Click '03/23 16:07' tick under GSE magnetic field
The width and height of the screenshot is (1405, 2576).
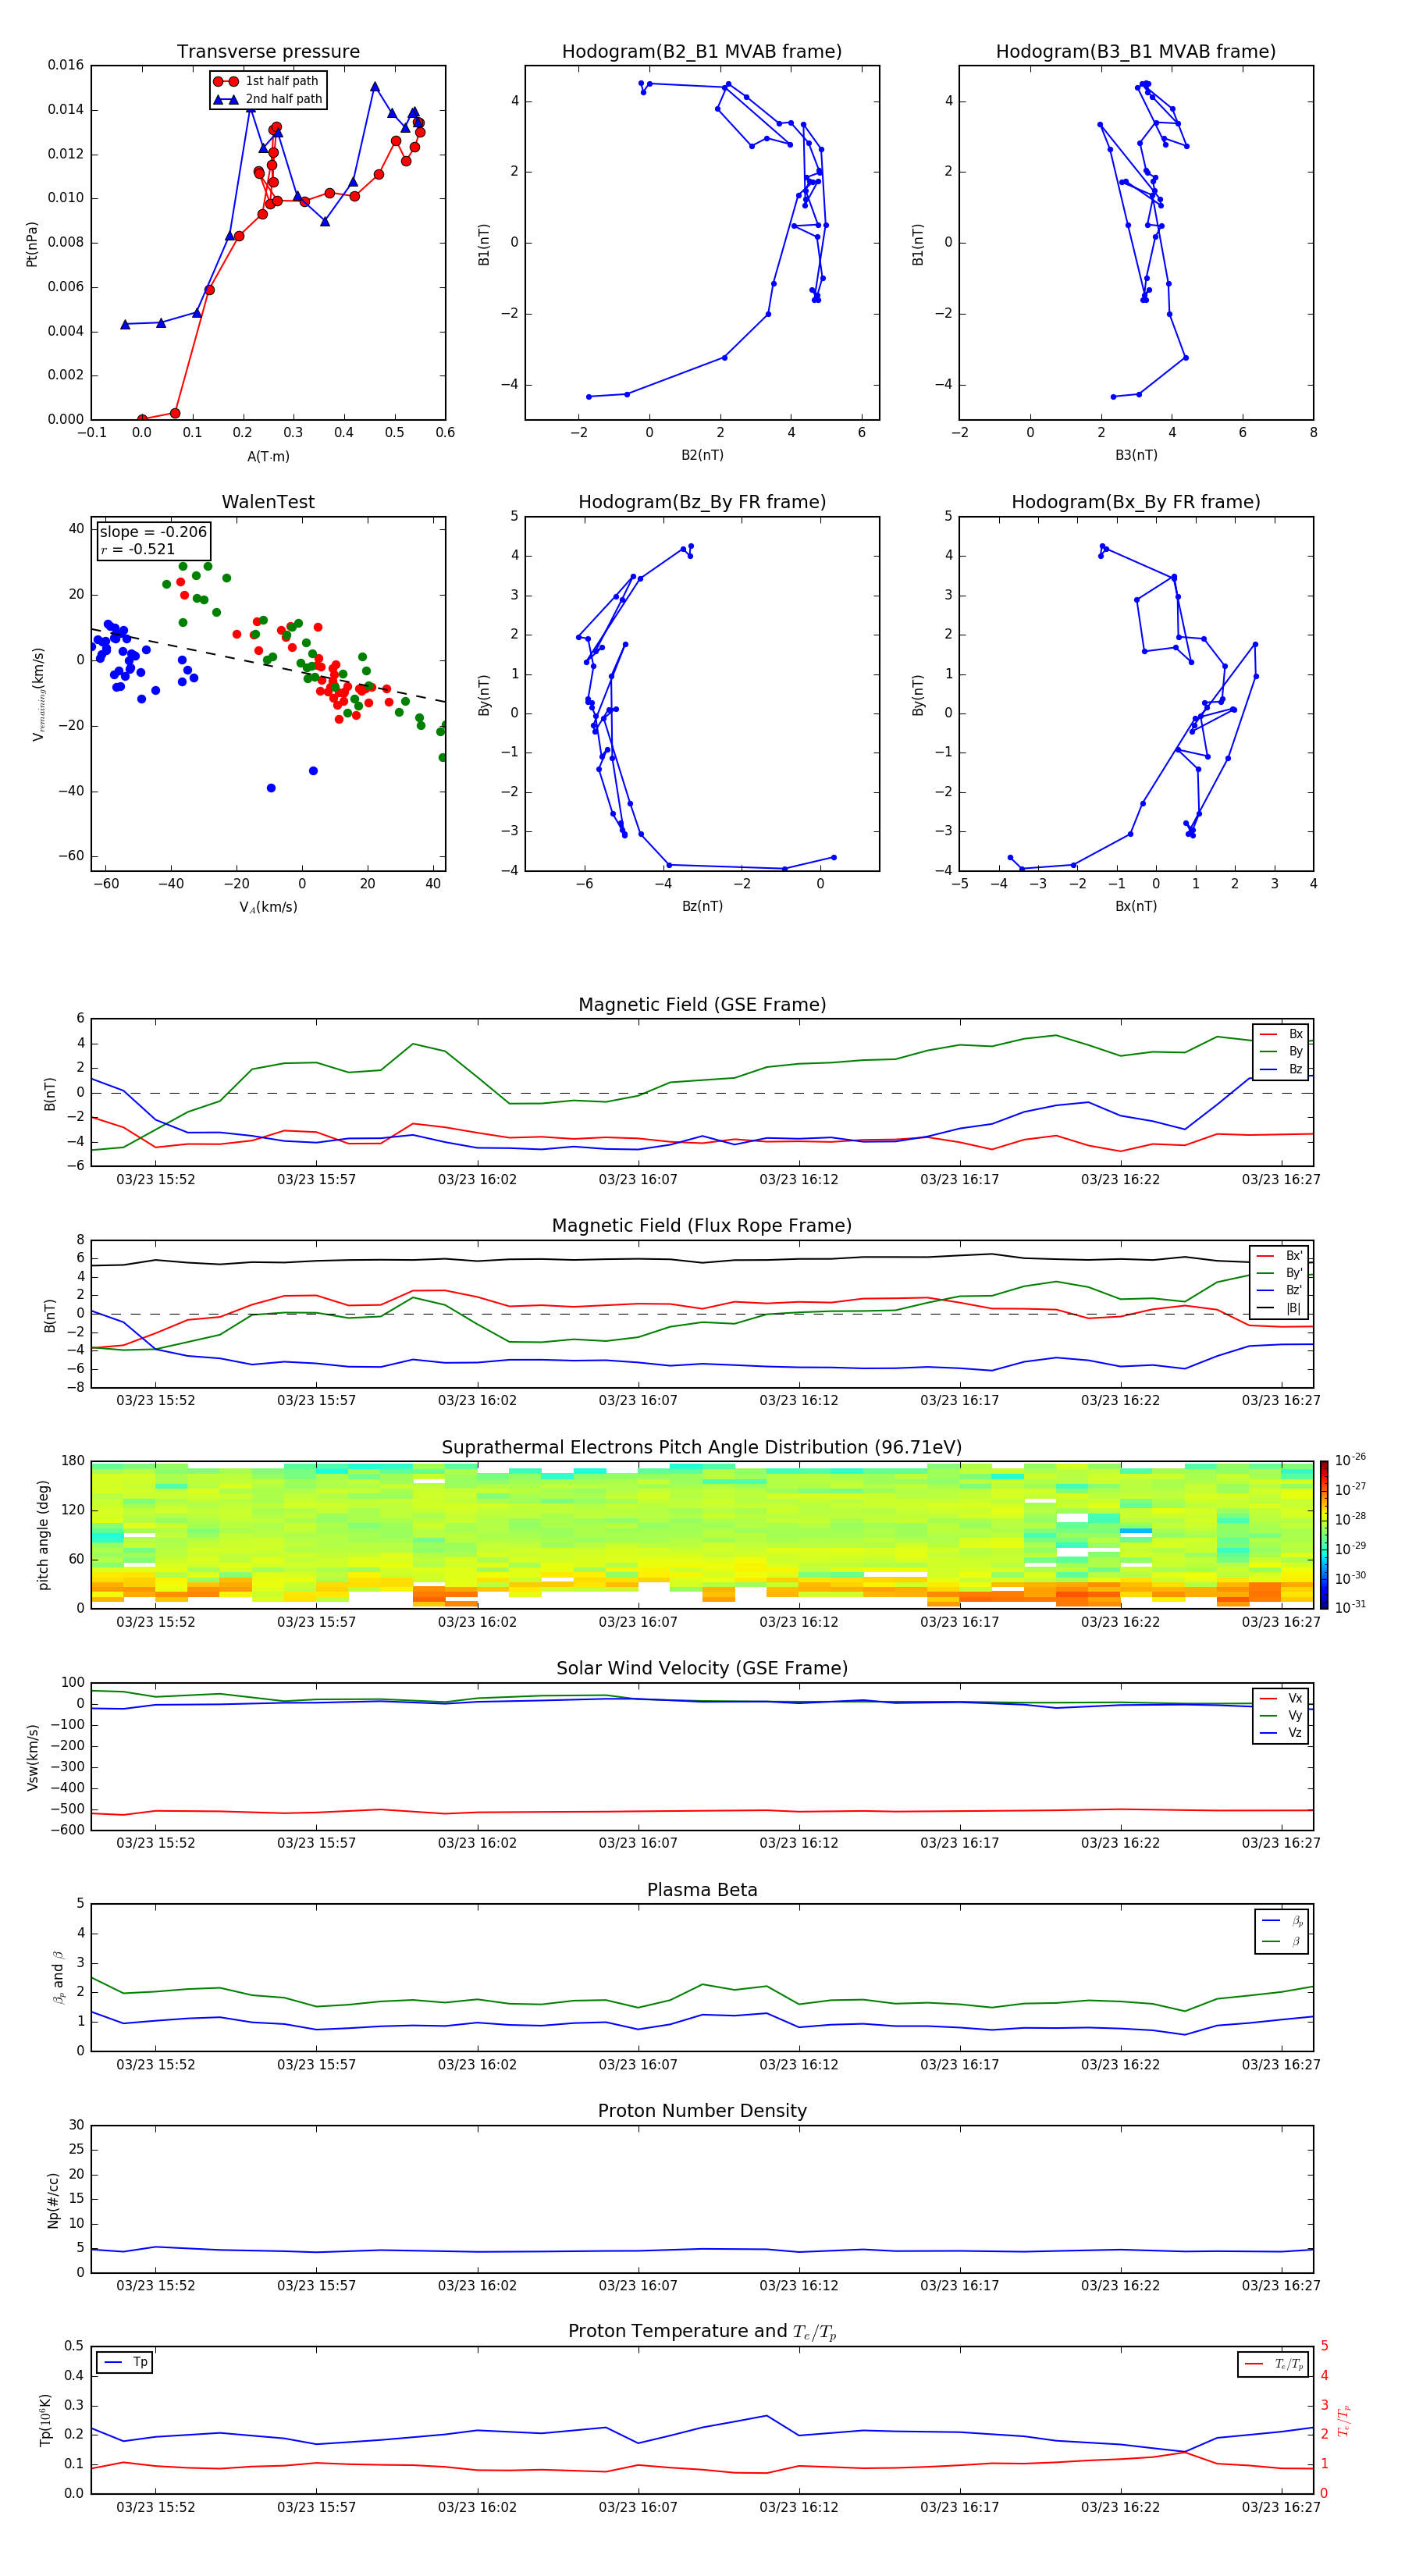[x=638, y=1180]
